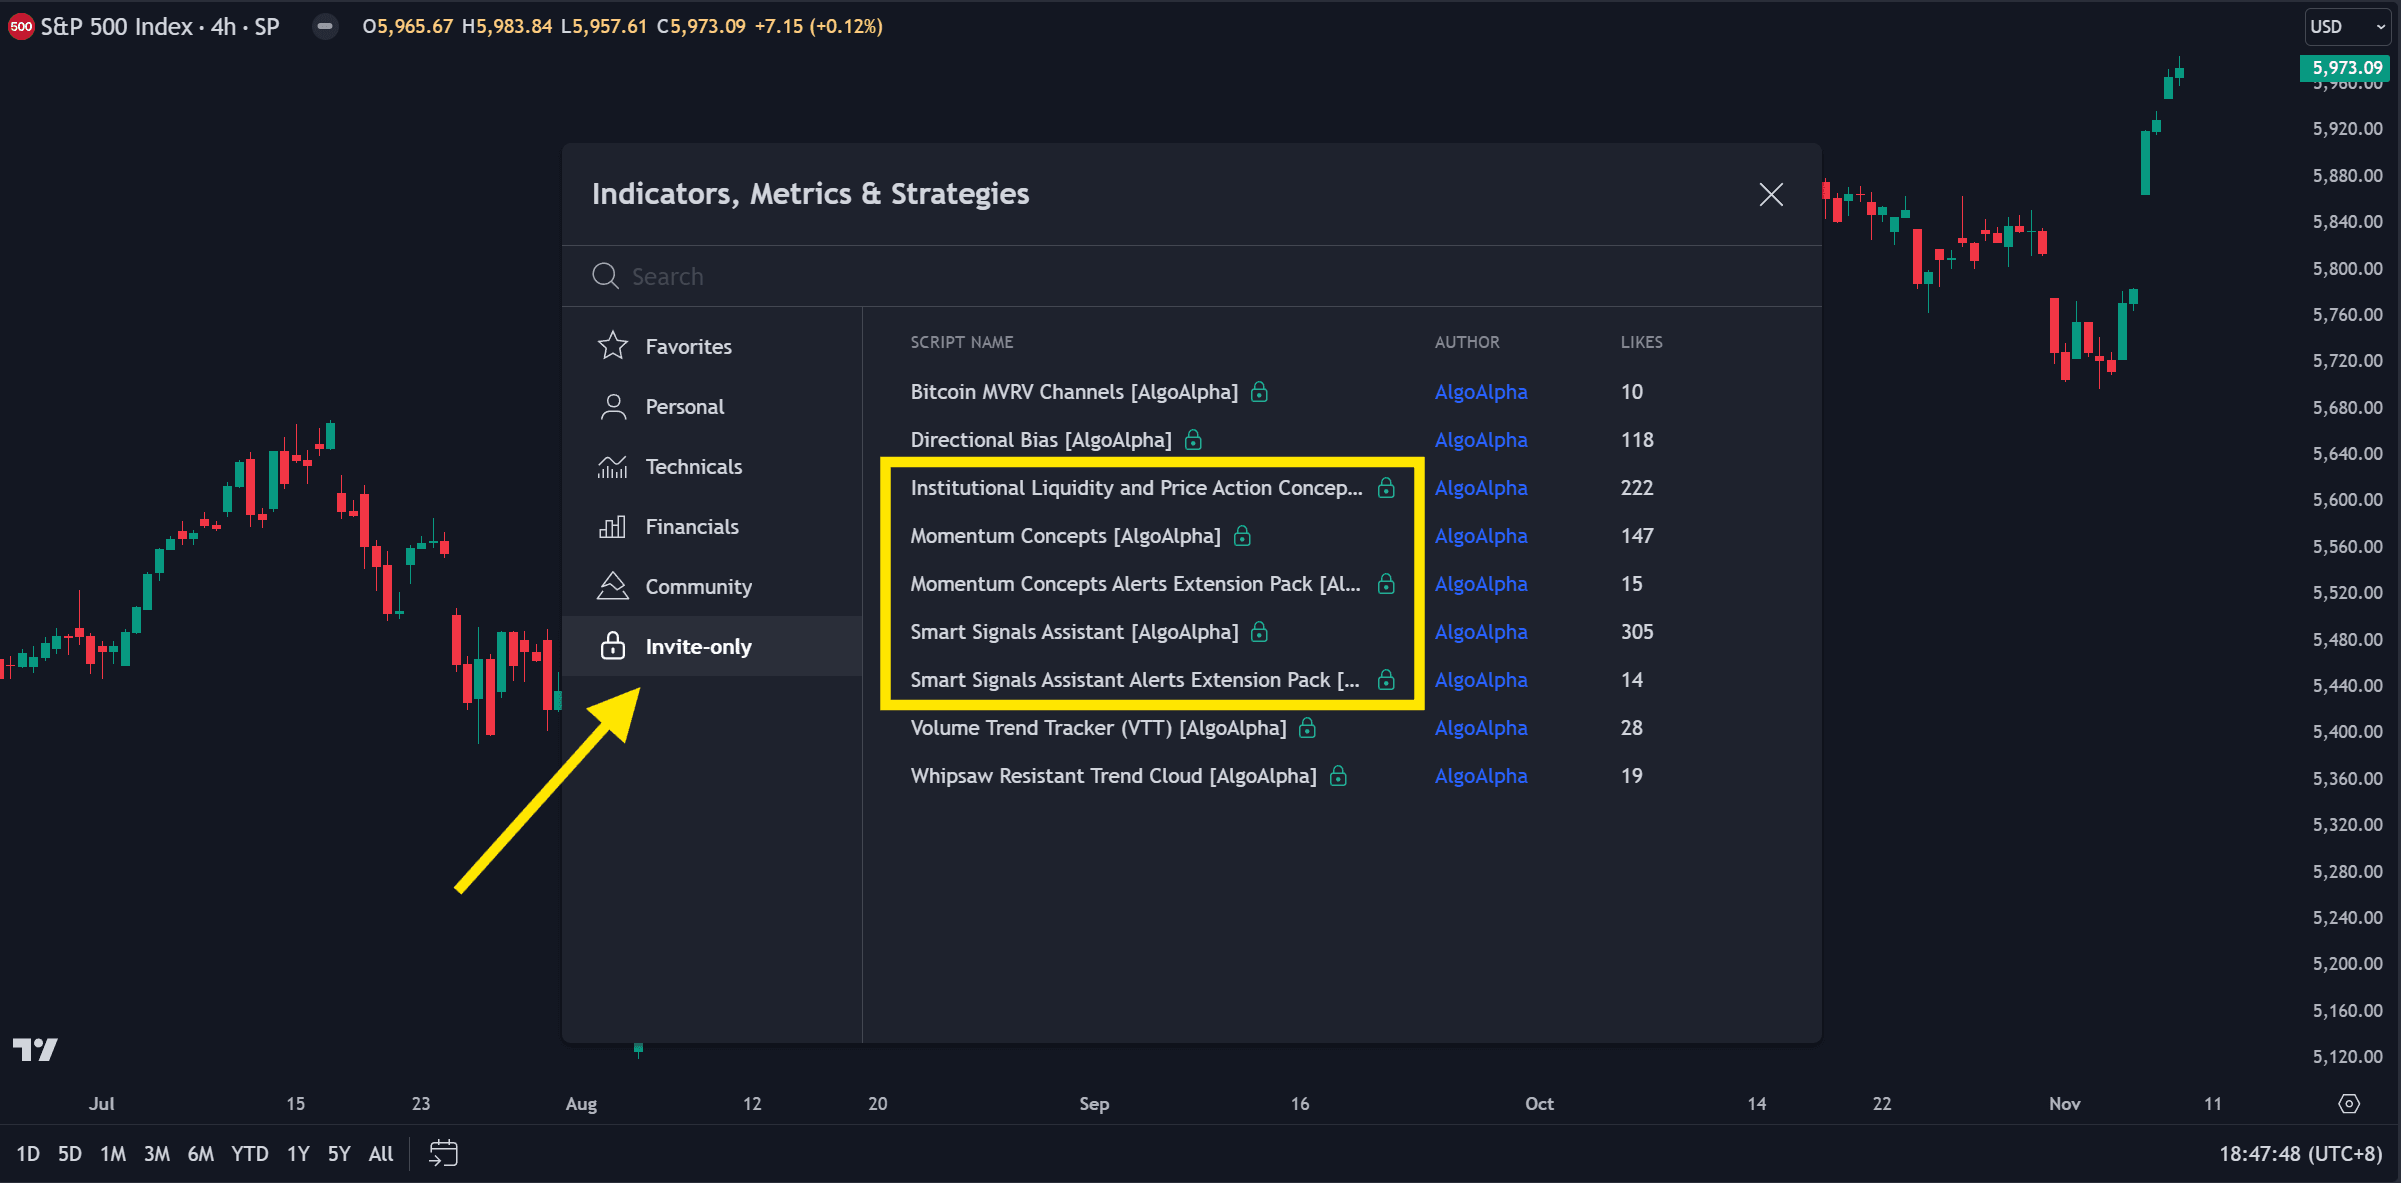Open AlgoAlpha author profile for Directional Bias

pos(1481,440)
